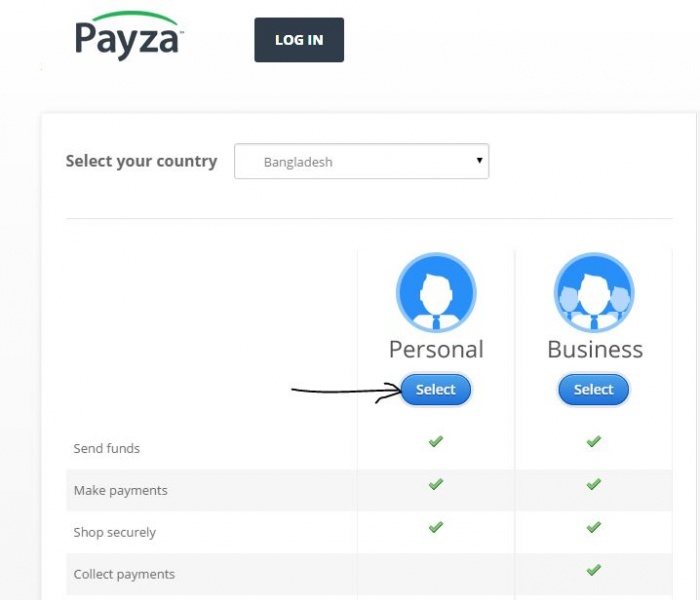Screen dimensions: 700x600
Task: Click the Collect payments feature label
Action: point(124,575)
